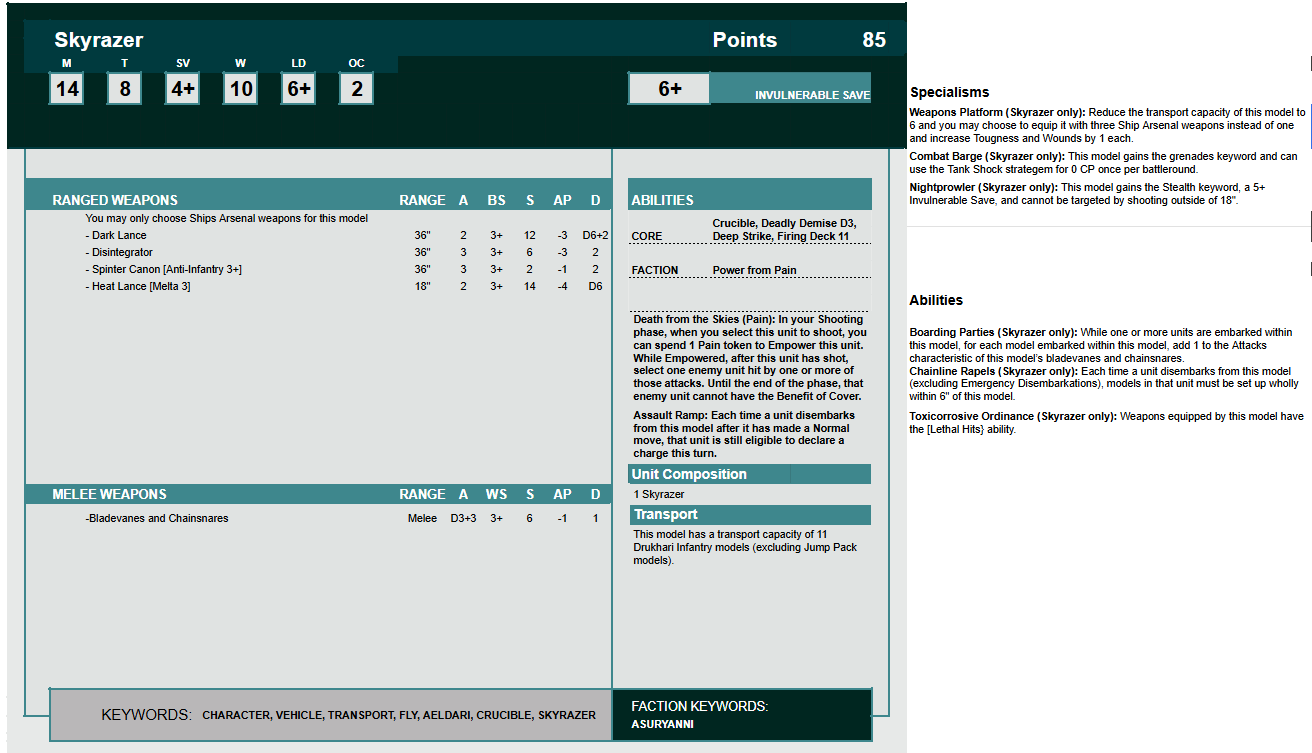Click melee attacks value D3+3
The image size is (1312, 753).
pyautogui.click(x=463, y=518)
